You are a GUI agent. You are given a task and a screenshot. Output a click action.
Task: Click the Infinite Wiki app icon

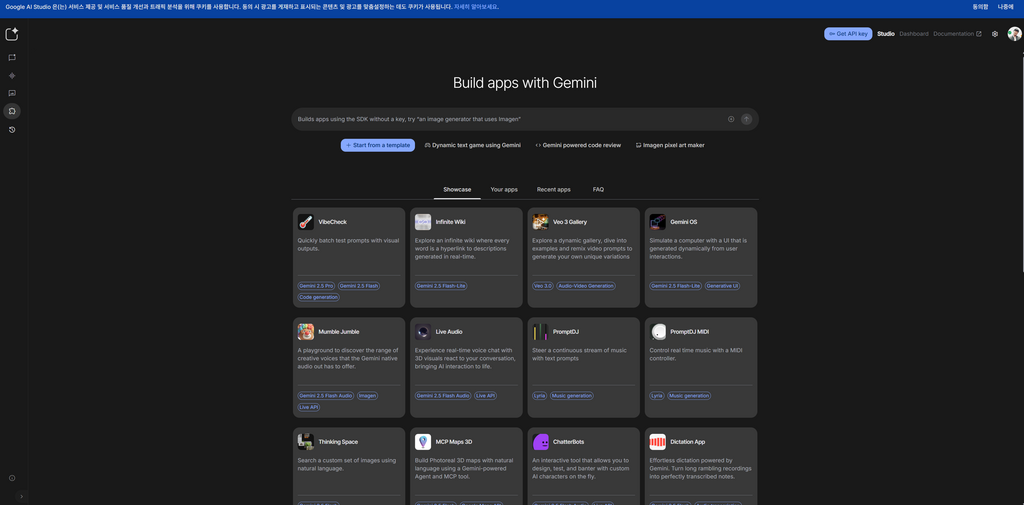pos(423,222)
